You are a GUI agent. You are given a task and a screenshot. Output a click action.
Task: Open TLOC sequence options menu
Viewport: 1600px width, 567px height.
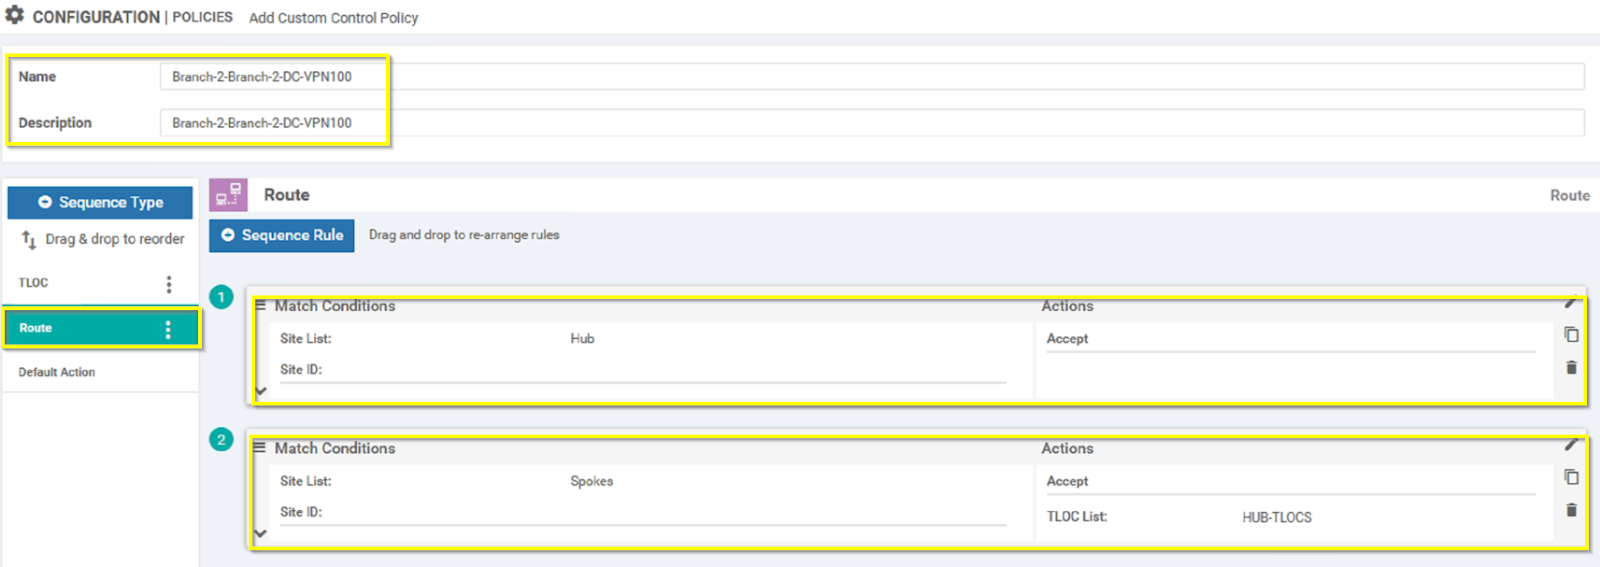[169, 284]
